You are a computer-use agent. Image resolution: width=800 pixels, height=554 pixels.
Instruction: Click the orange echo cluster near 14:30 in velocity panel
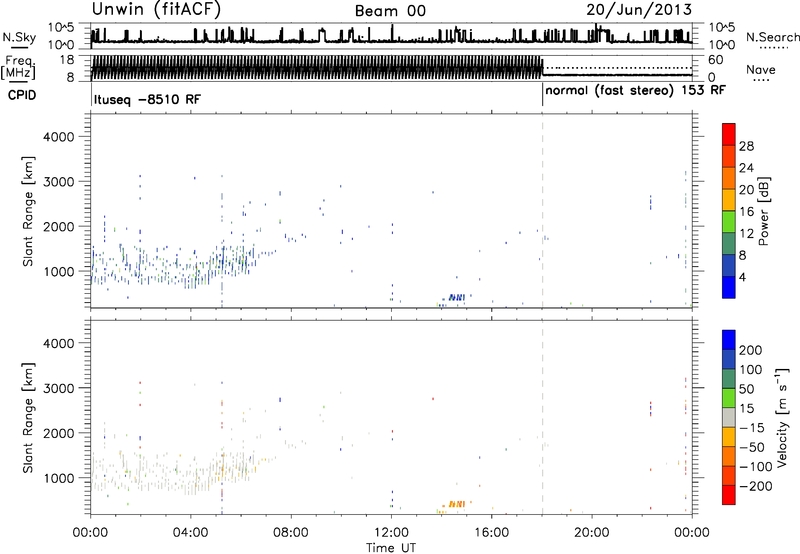[x=457, y=504]
